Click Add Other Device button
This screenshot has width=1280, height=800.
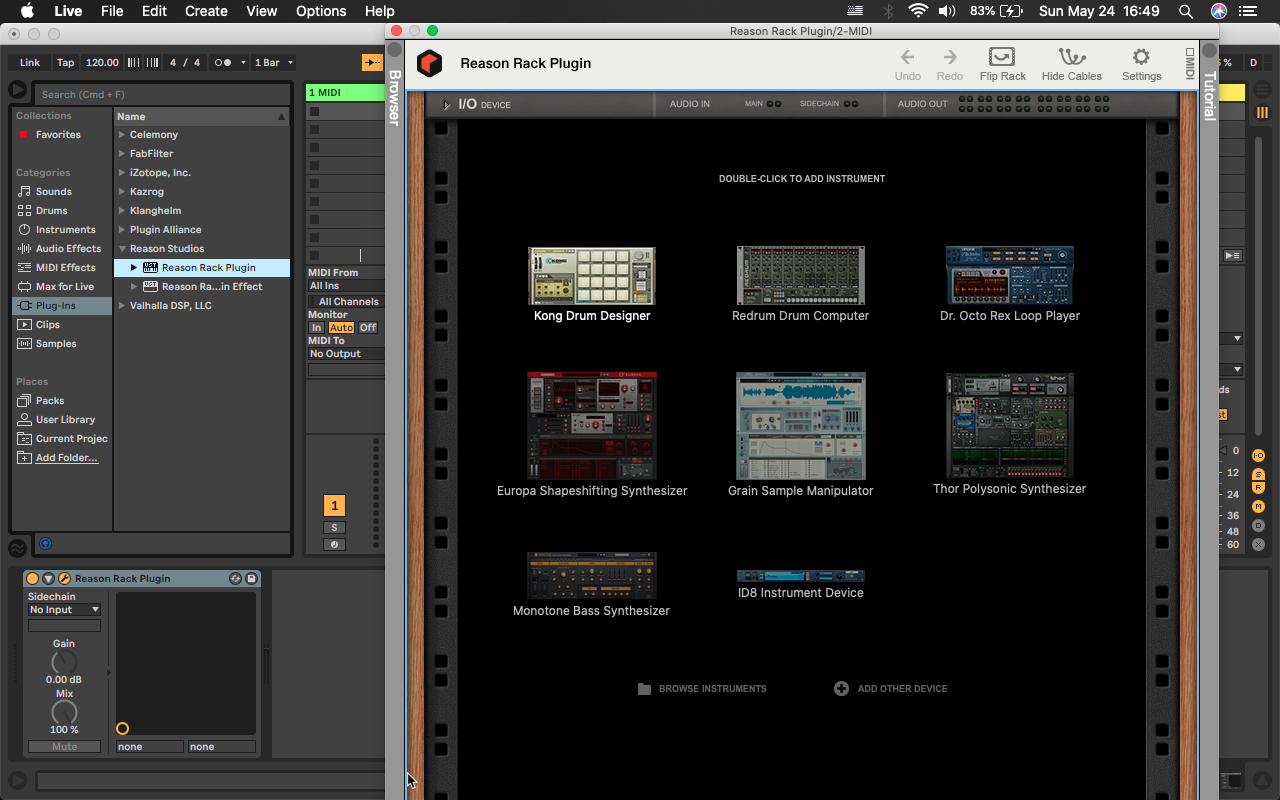pos(891,689)
